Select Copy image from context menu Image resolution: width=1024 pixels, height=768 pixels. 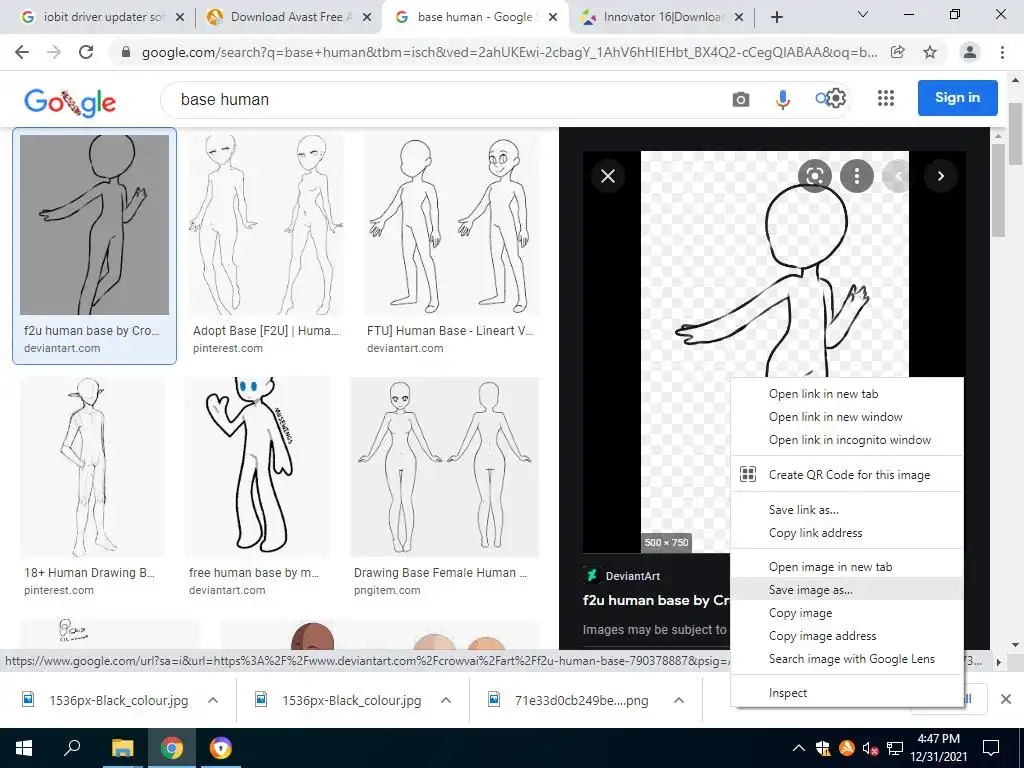[847, 613]
